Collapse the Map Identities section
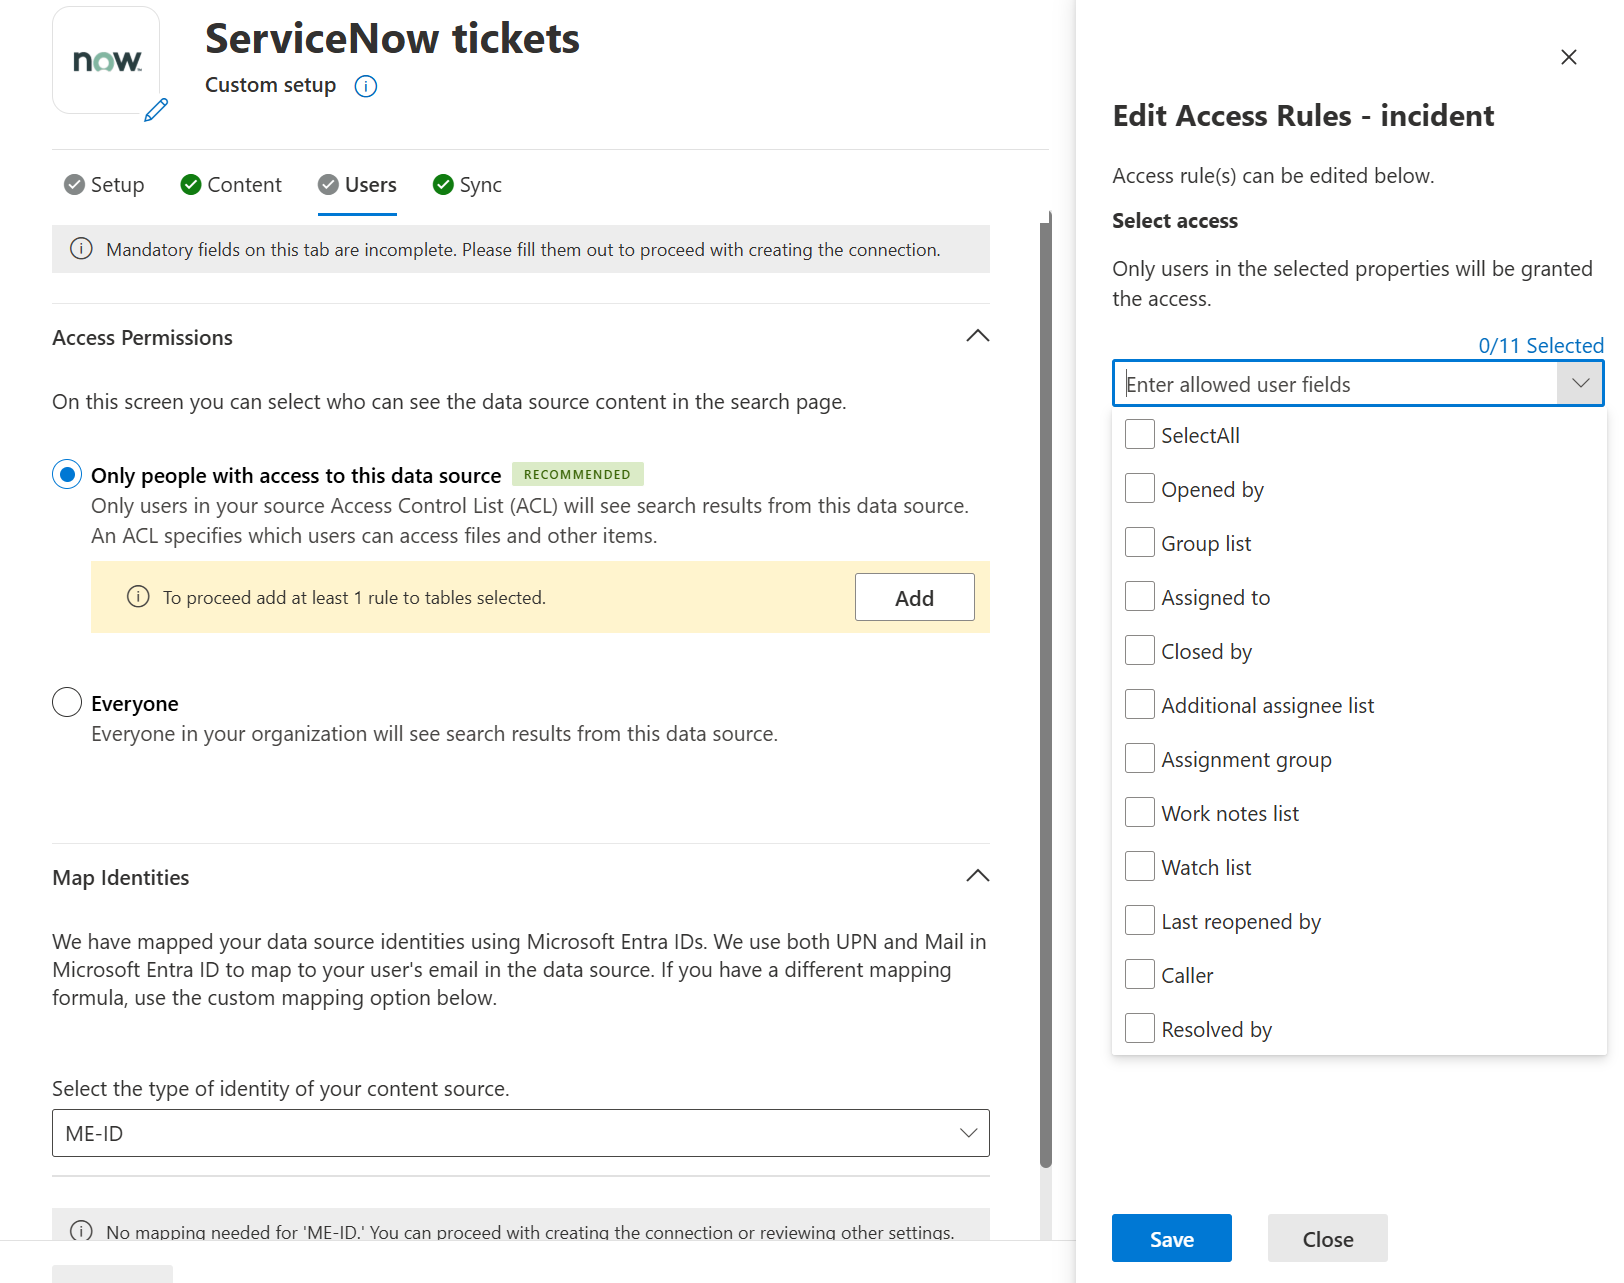This screenshot has width=1624, height=1283. pos(977,876)
